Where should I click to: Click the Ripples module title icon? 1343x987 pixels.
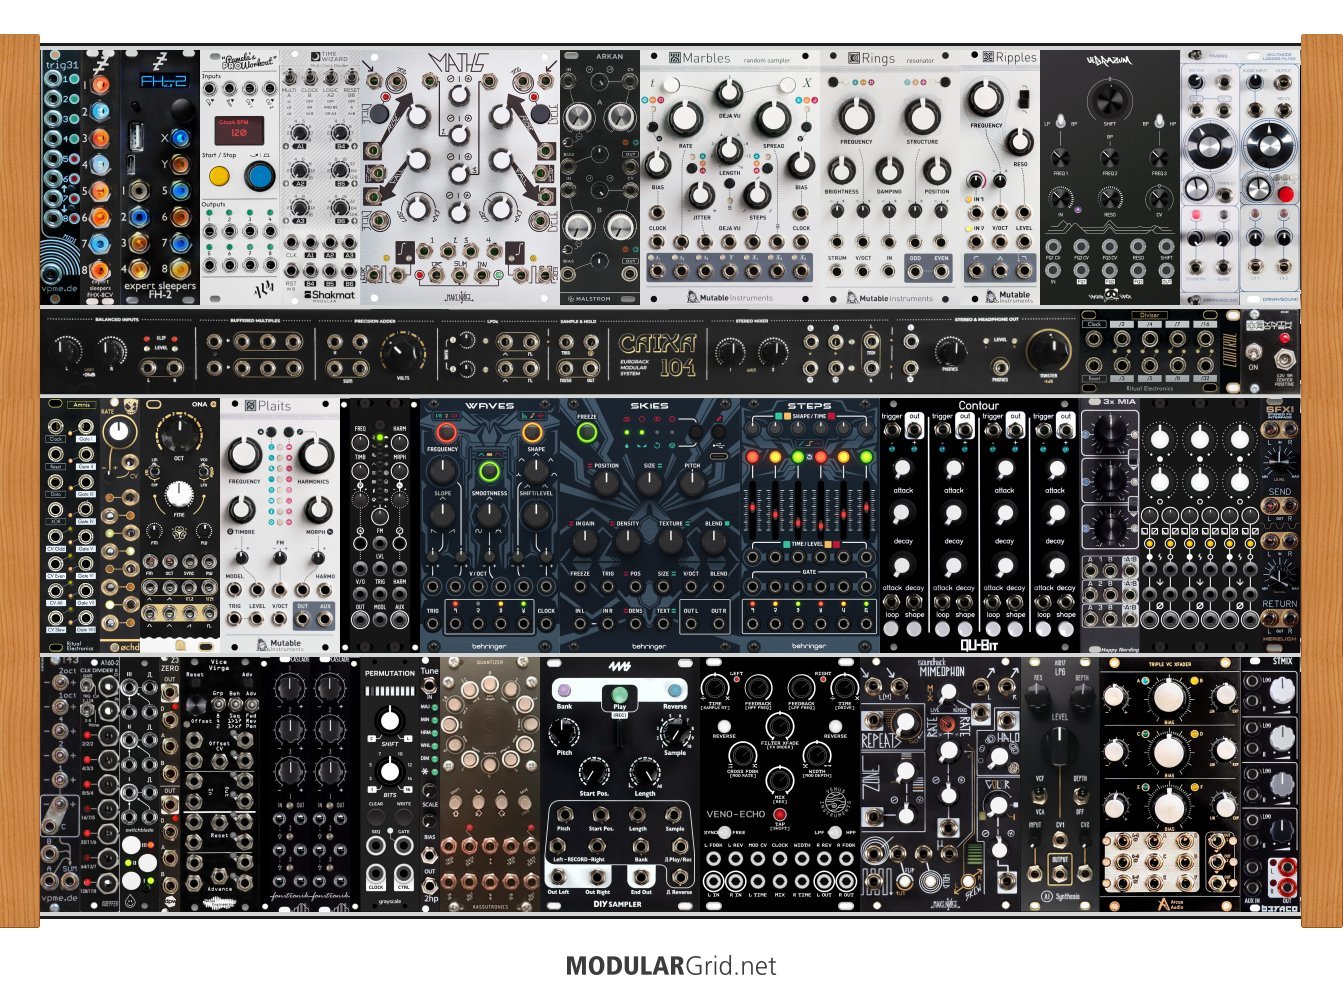coord(988,57)
